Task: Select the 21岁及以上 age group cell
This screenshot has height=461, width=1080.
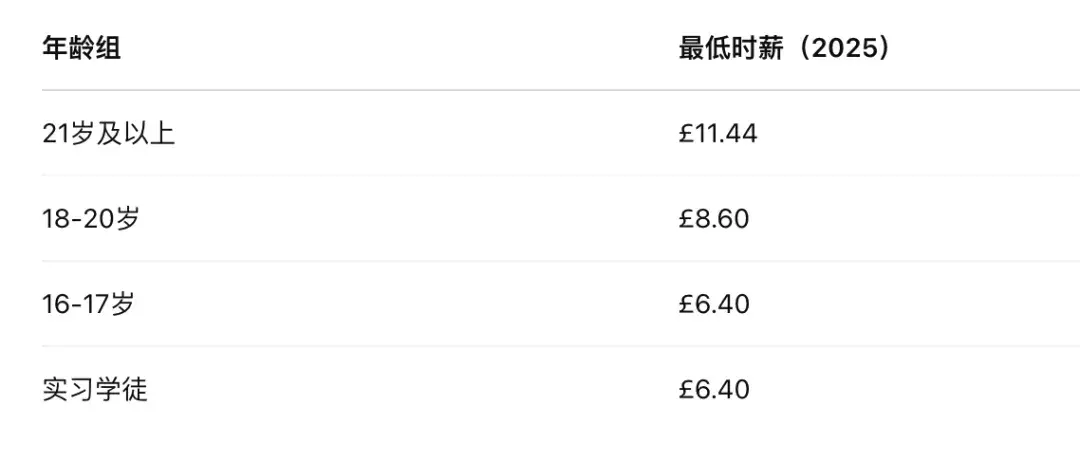Action: click(109, 133)
